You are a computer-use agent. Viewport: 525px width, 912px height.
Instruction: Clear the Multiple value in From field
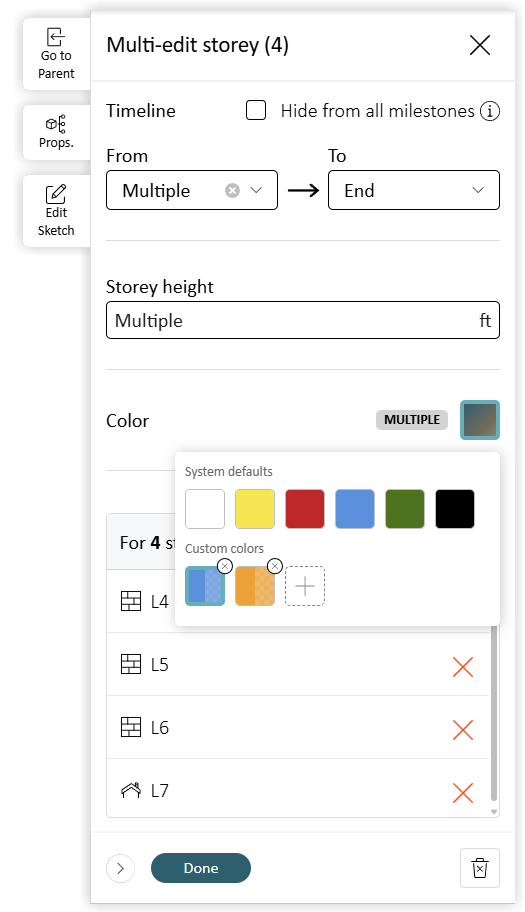tap(232, 191)
